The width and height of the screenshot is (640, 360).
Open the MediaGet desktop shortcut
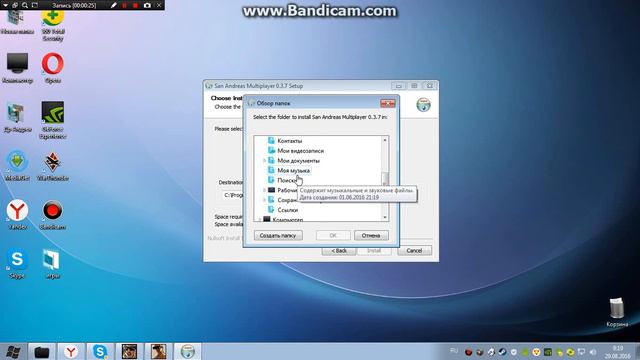click(x=17, y=166)
